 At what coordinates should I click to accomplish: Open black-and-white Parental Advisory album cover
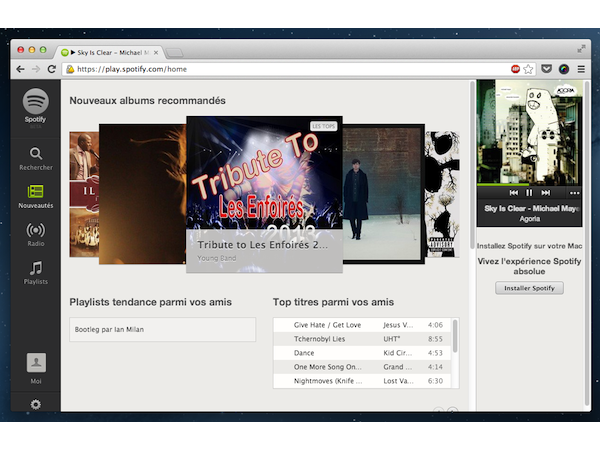[x=442, y=194]
